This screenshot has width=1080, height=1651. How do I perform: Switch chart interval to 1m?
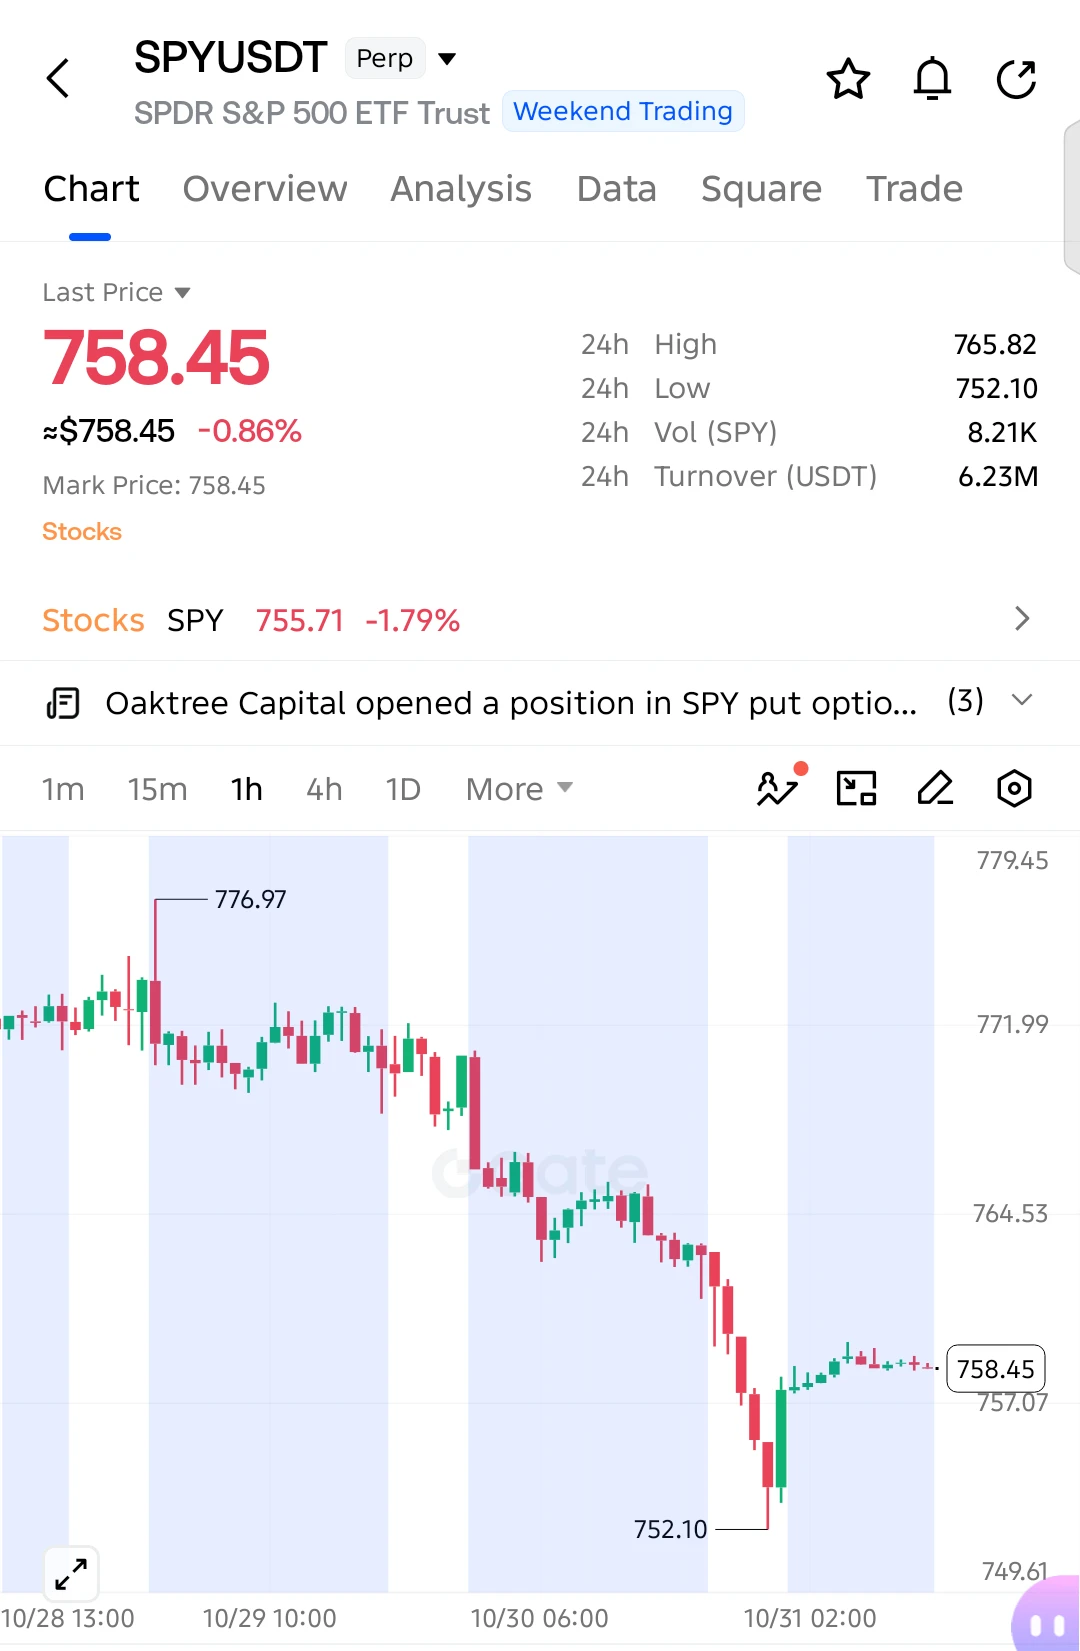[63, 789]
